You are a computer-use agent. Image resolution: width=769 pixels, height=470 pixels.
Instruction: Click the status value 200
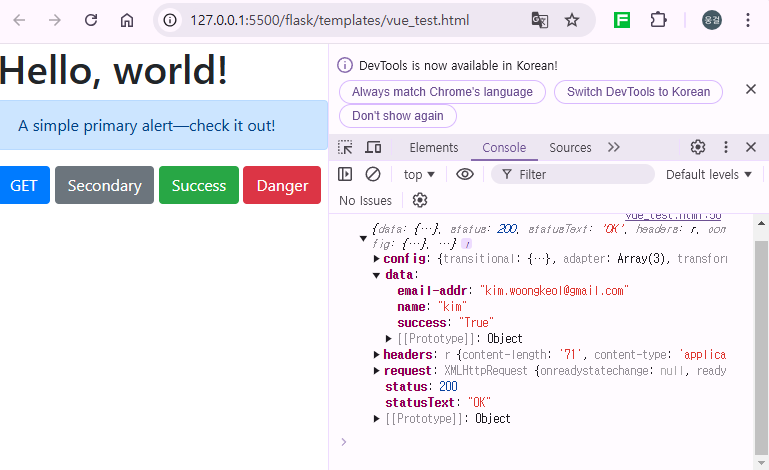pos(448,387)
